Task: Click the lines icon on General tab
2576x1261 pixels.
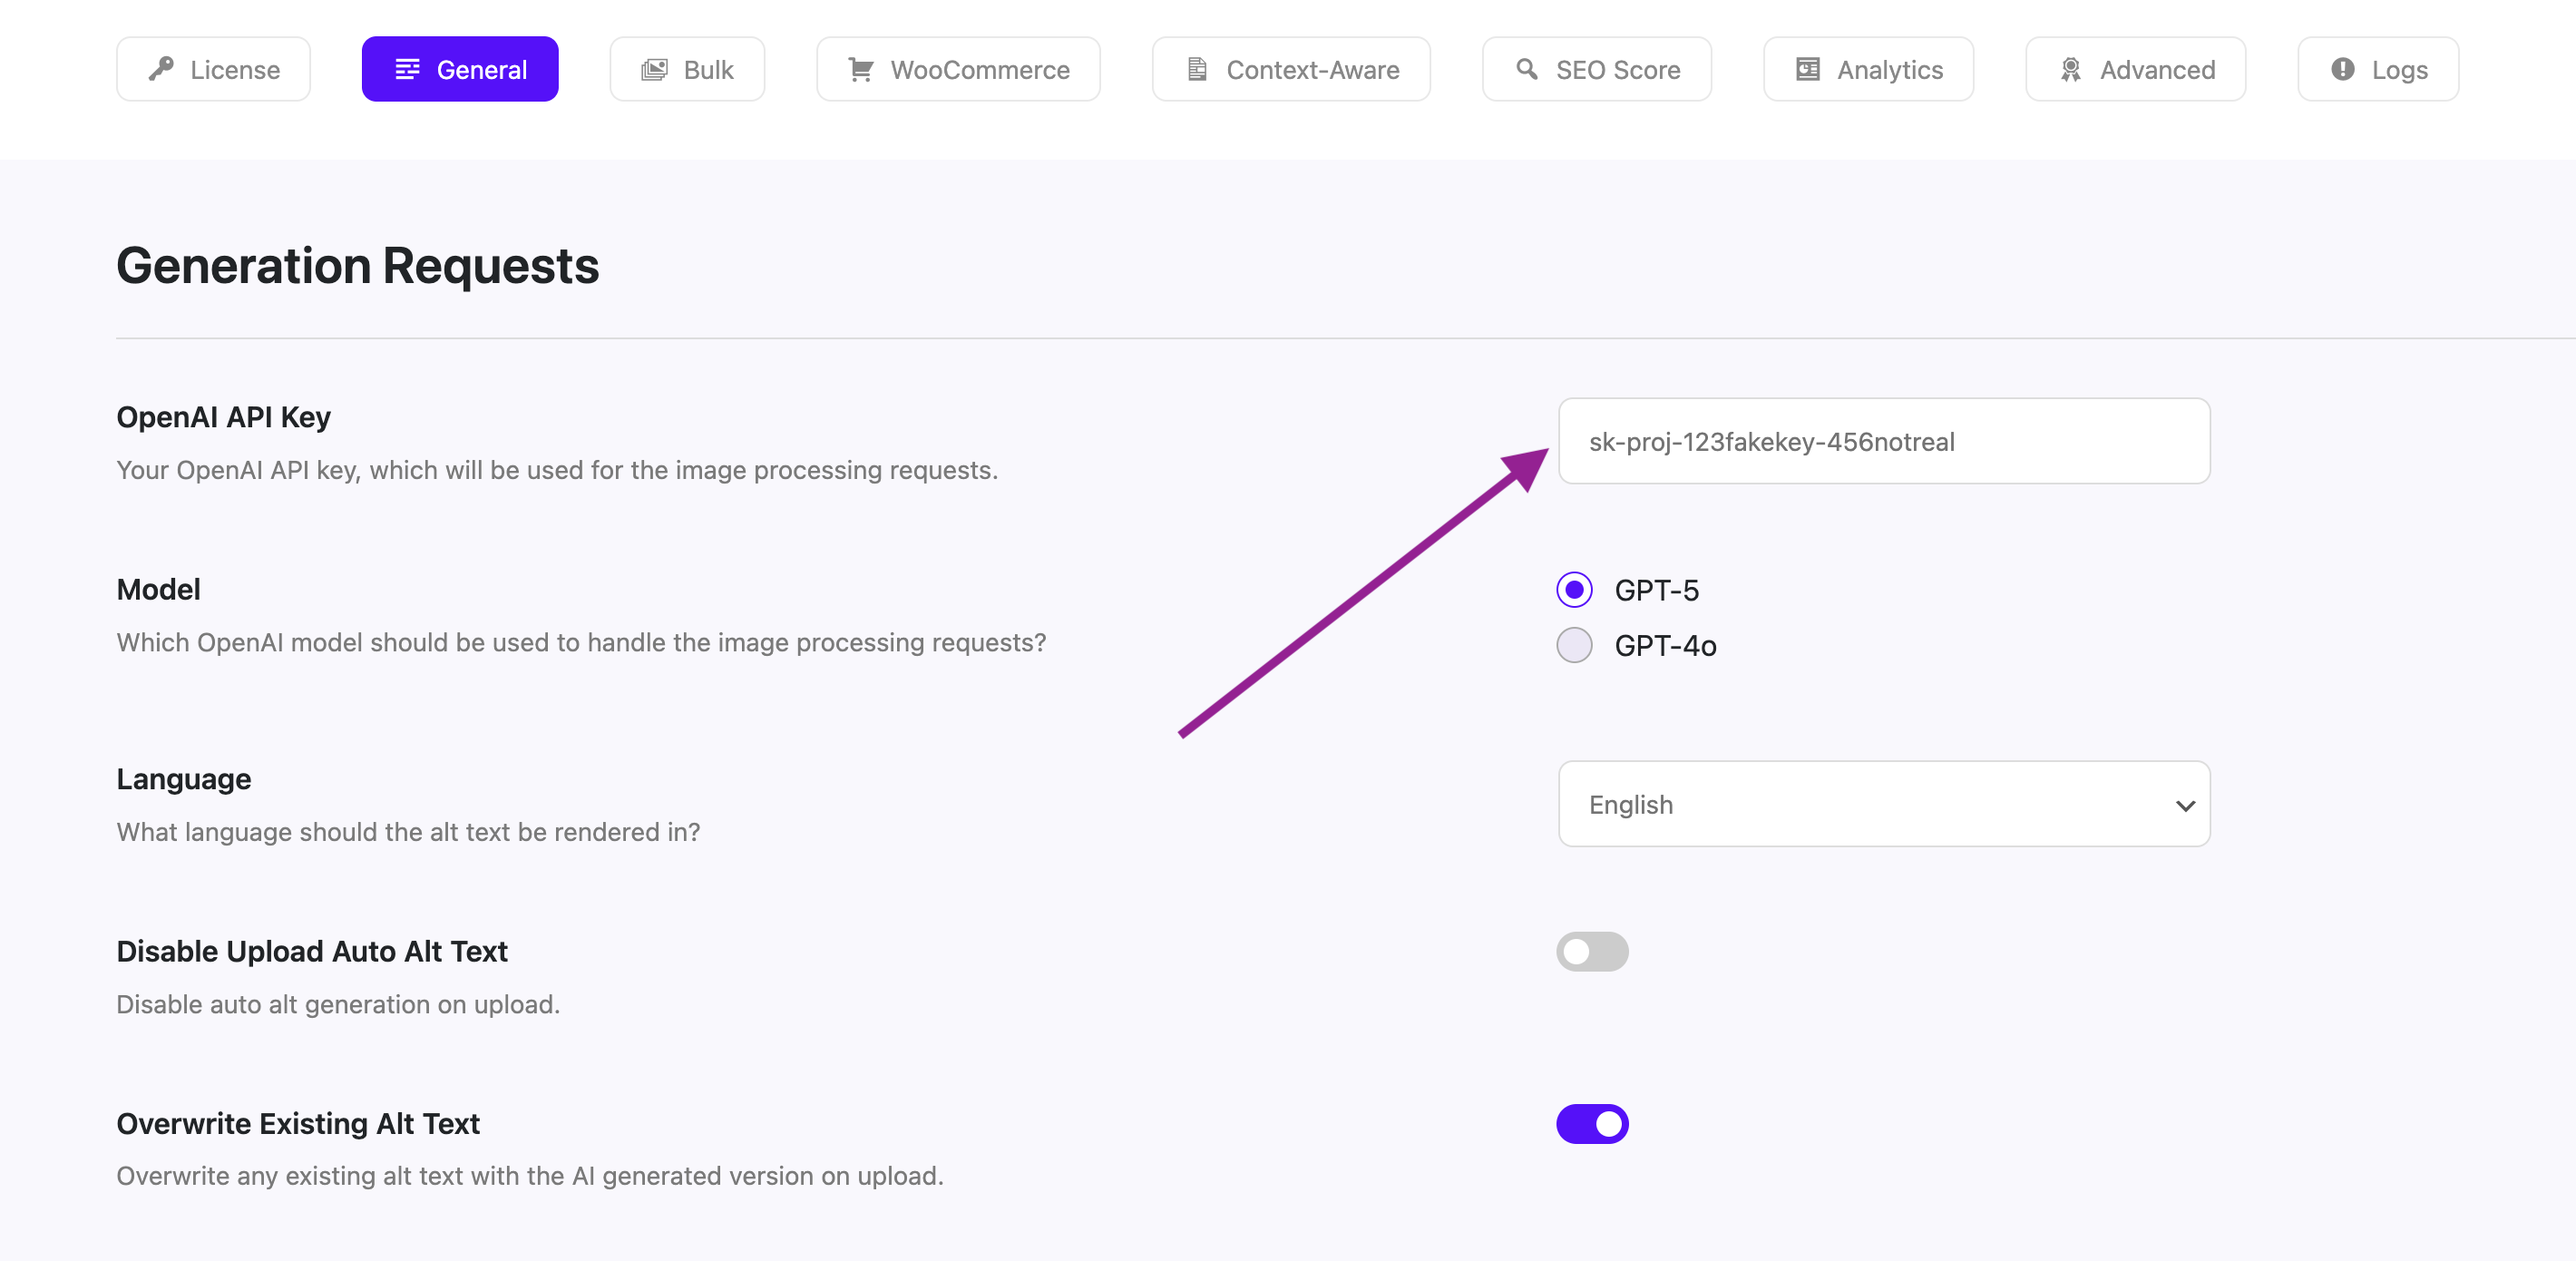Action: pyautogui.click(x=407, y=69)
